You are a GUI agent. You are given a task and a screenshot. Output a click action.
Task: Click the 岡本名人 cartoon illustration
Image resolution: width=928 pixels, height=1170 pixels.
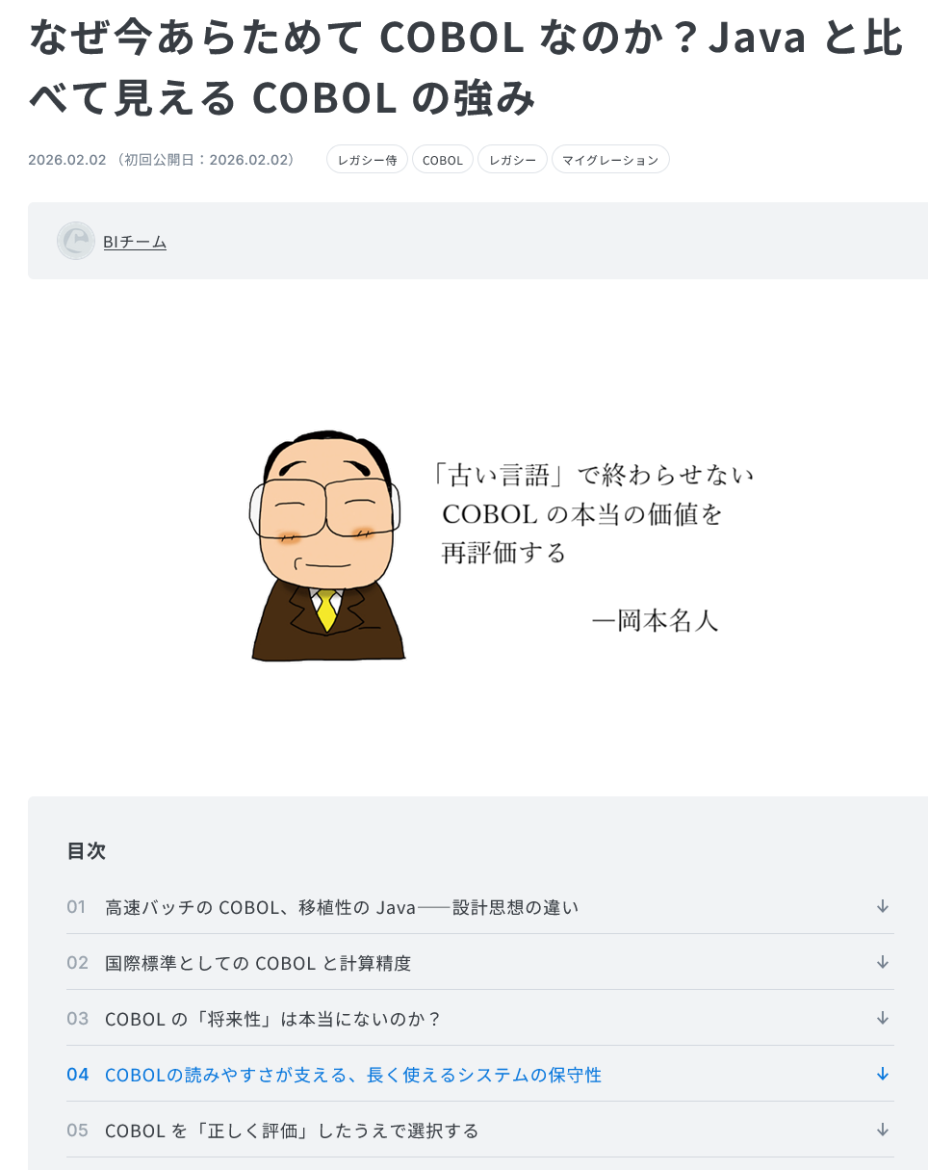327,546
